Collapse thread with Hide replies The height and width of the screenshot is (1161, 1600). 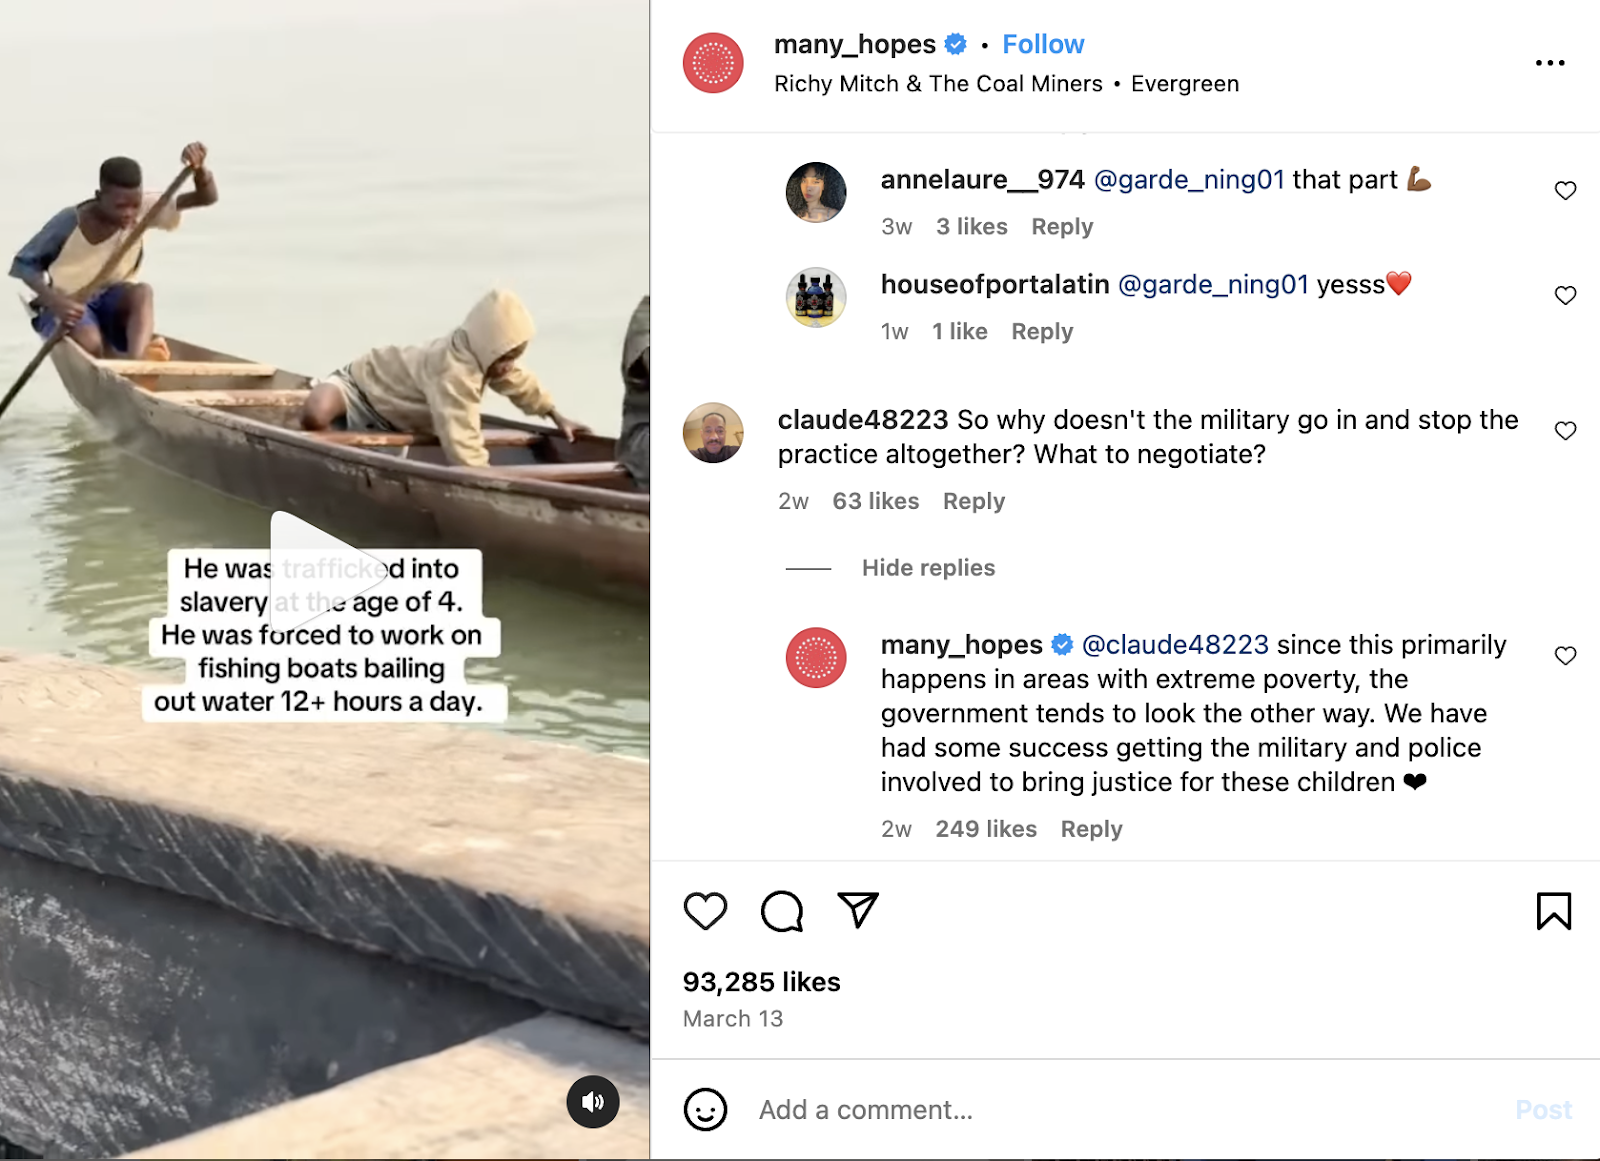928,568
